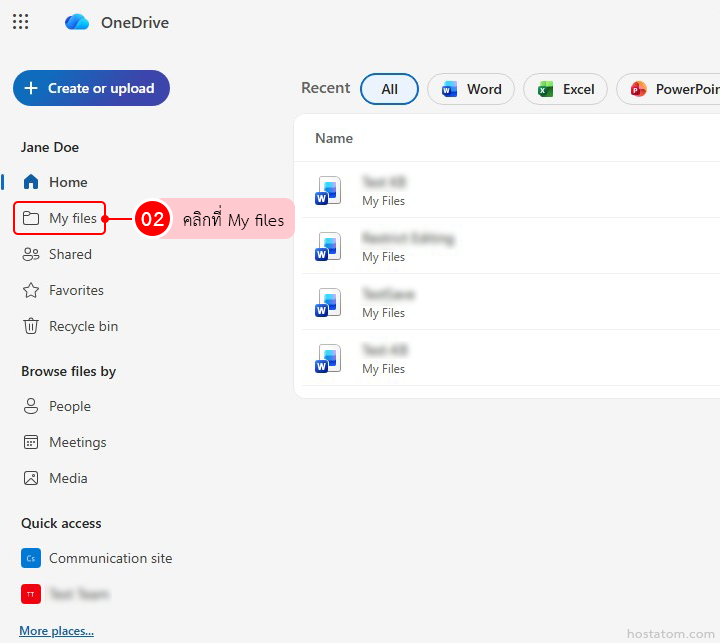Click the Browse files by heading
Viewport: 720px width, 643px height.
(x=68, y=371)
